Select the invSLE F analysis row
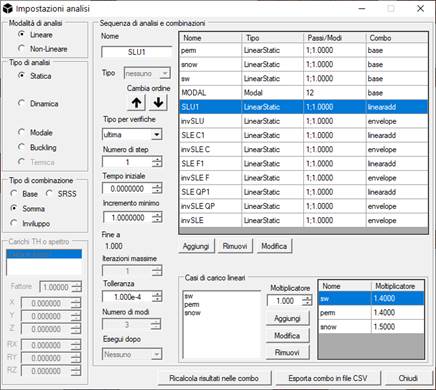The image size is (436, 390). (x=304, y=178)
